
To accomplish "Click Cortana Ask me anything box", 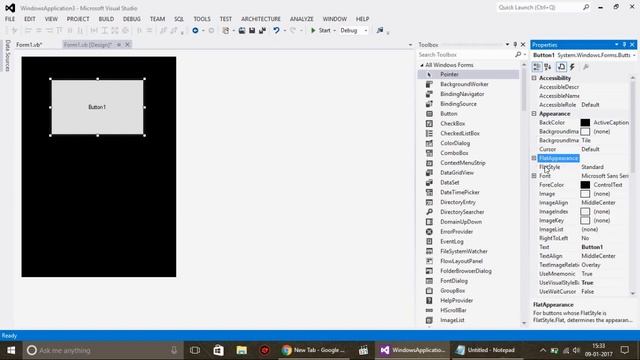I will (102, 350).
